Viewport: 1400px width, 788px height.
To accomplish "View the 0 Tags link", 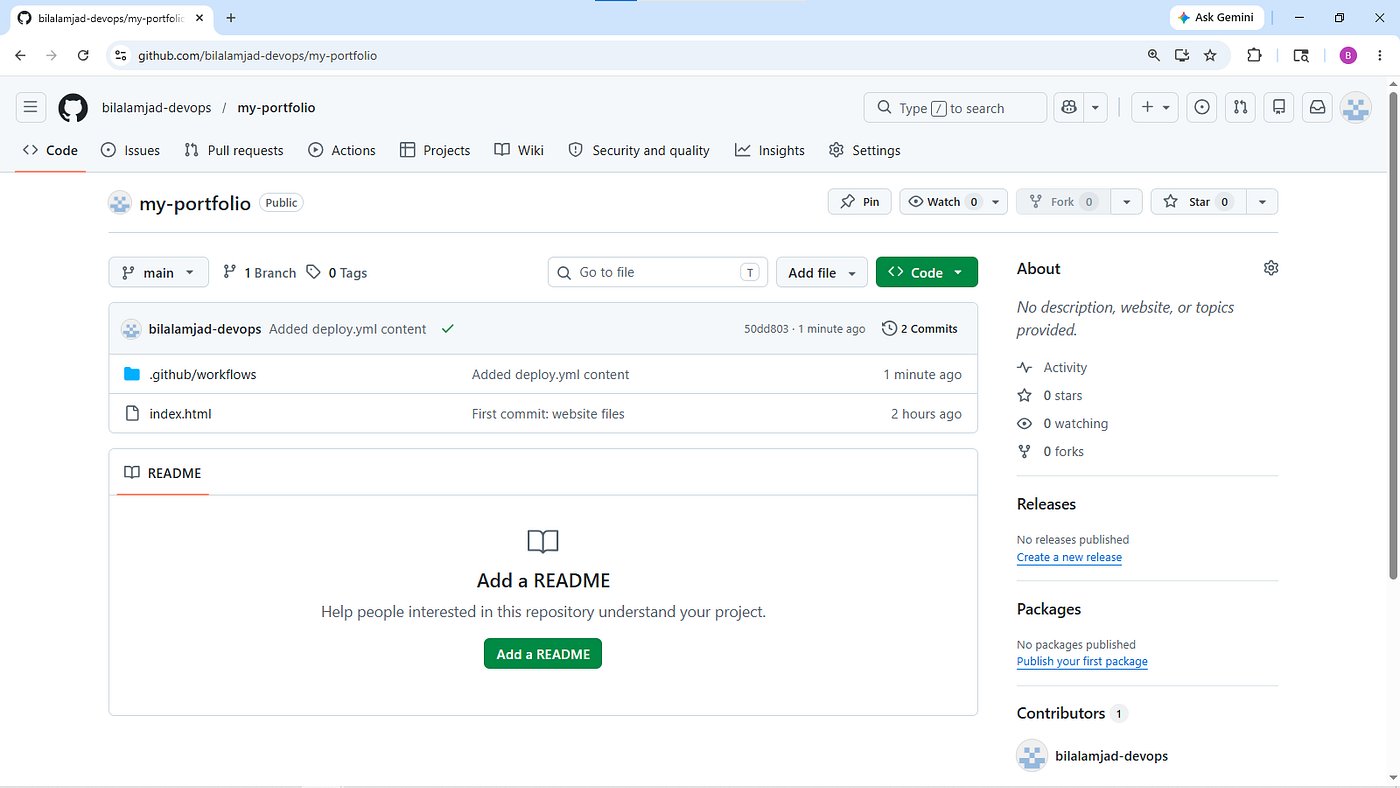I will 337,273.
